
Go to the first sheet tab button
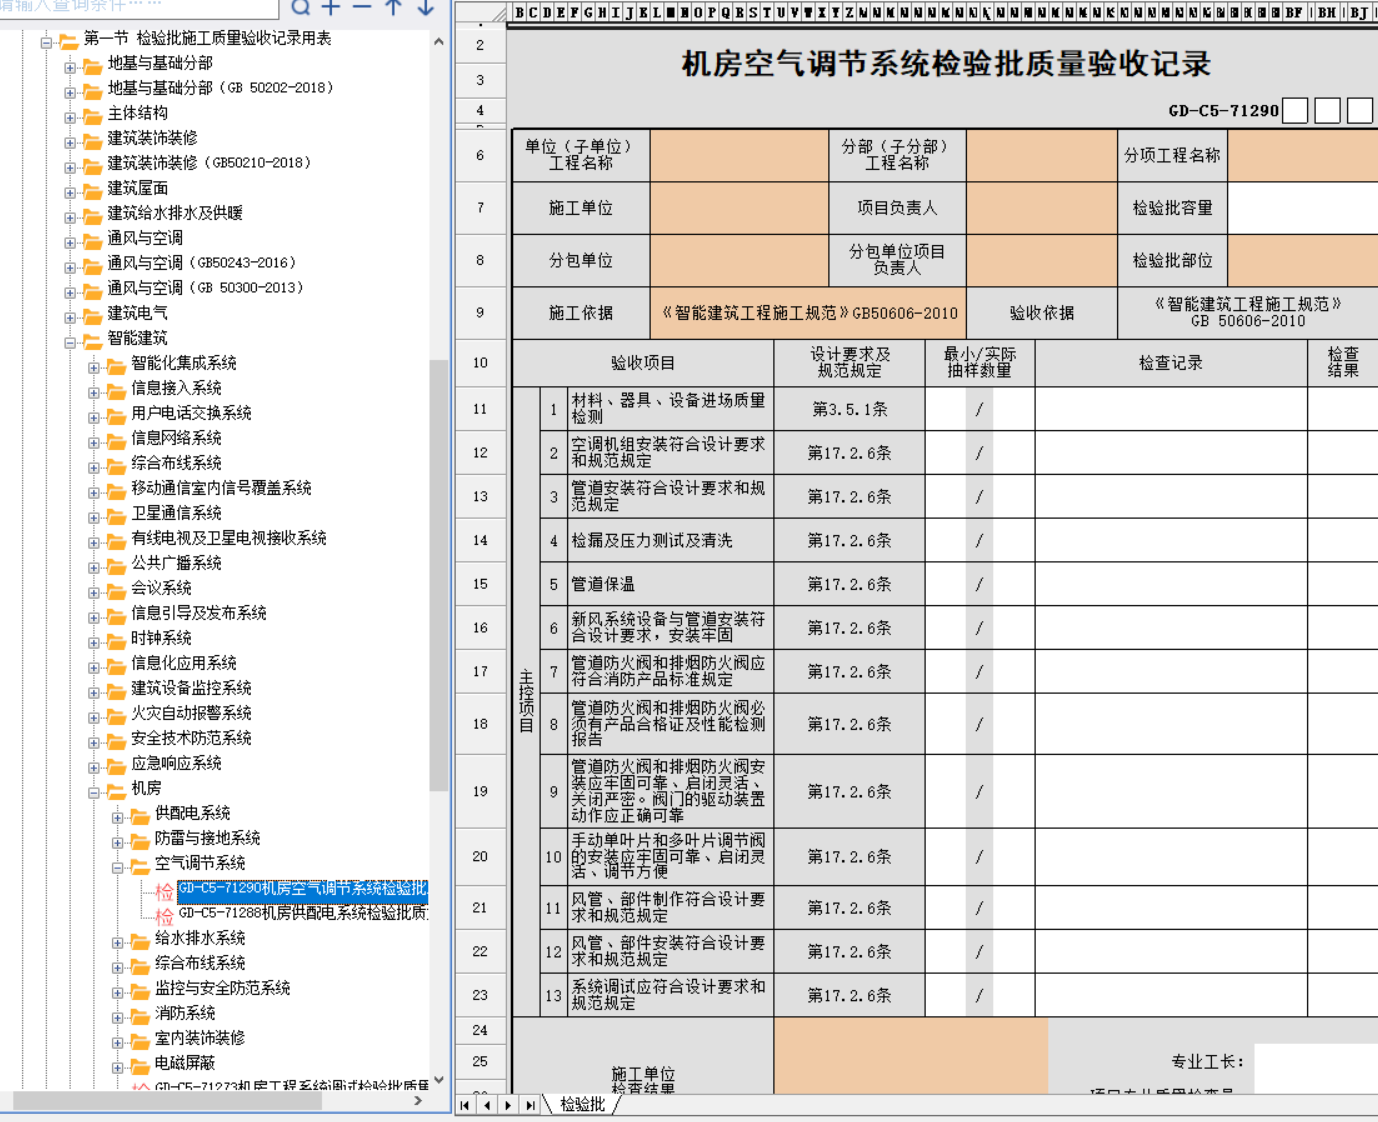click(465, 1105)
